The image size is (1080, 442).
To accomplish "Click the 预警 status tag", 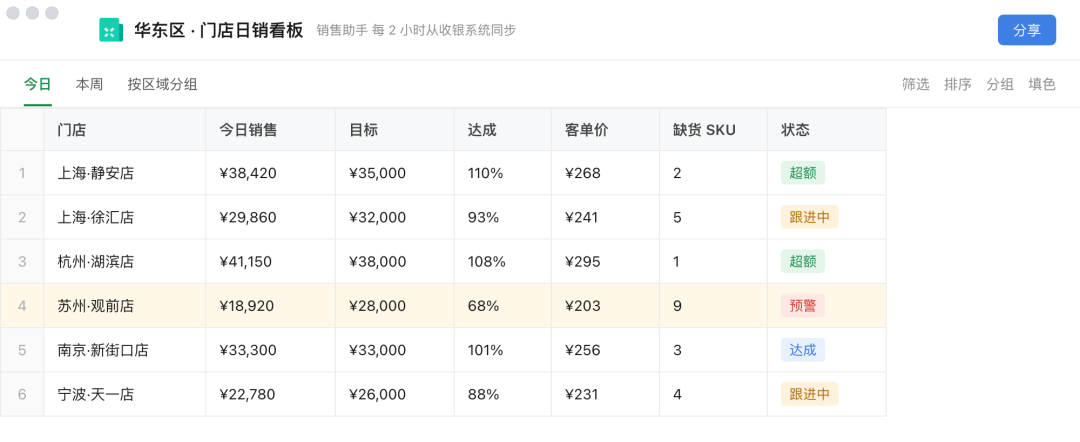I will (x=802, y=306).
